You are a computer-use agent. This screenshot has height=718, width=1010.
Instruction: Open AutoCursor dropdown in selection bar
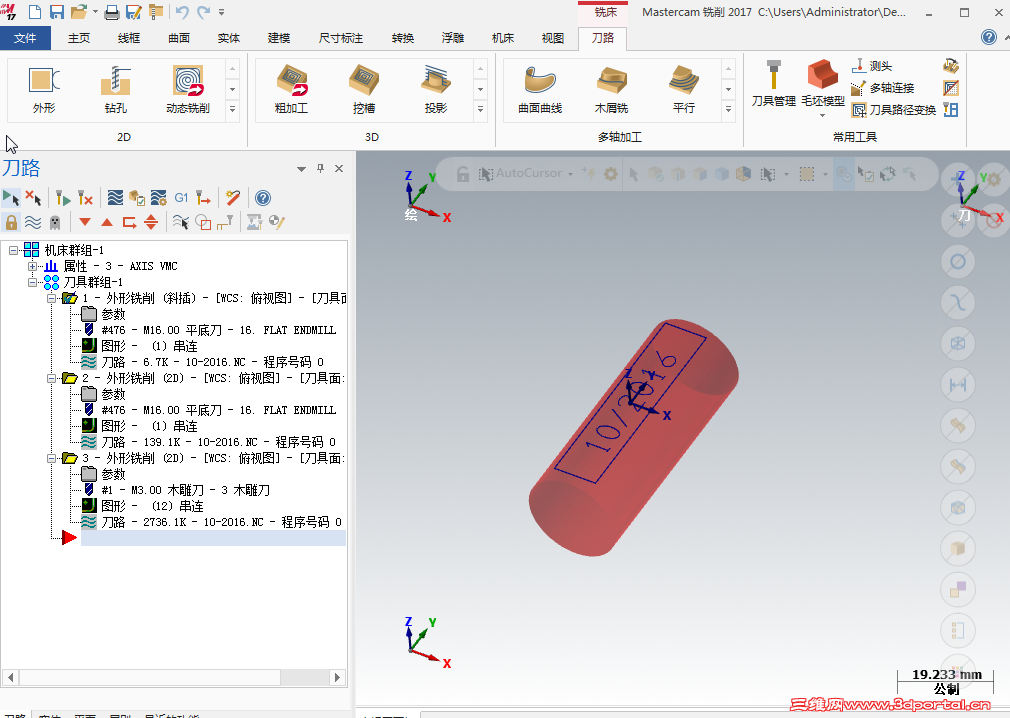point(570,174)
